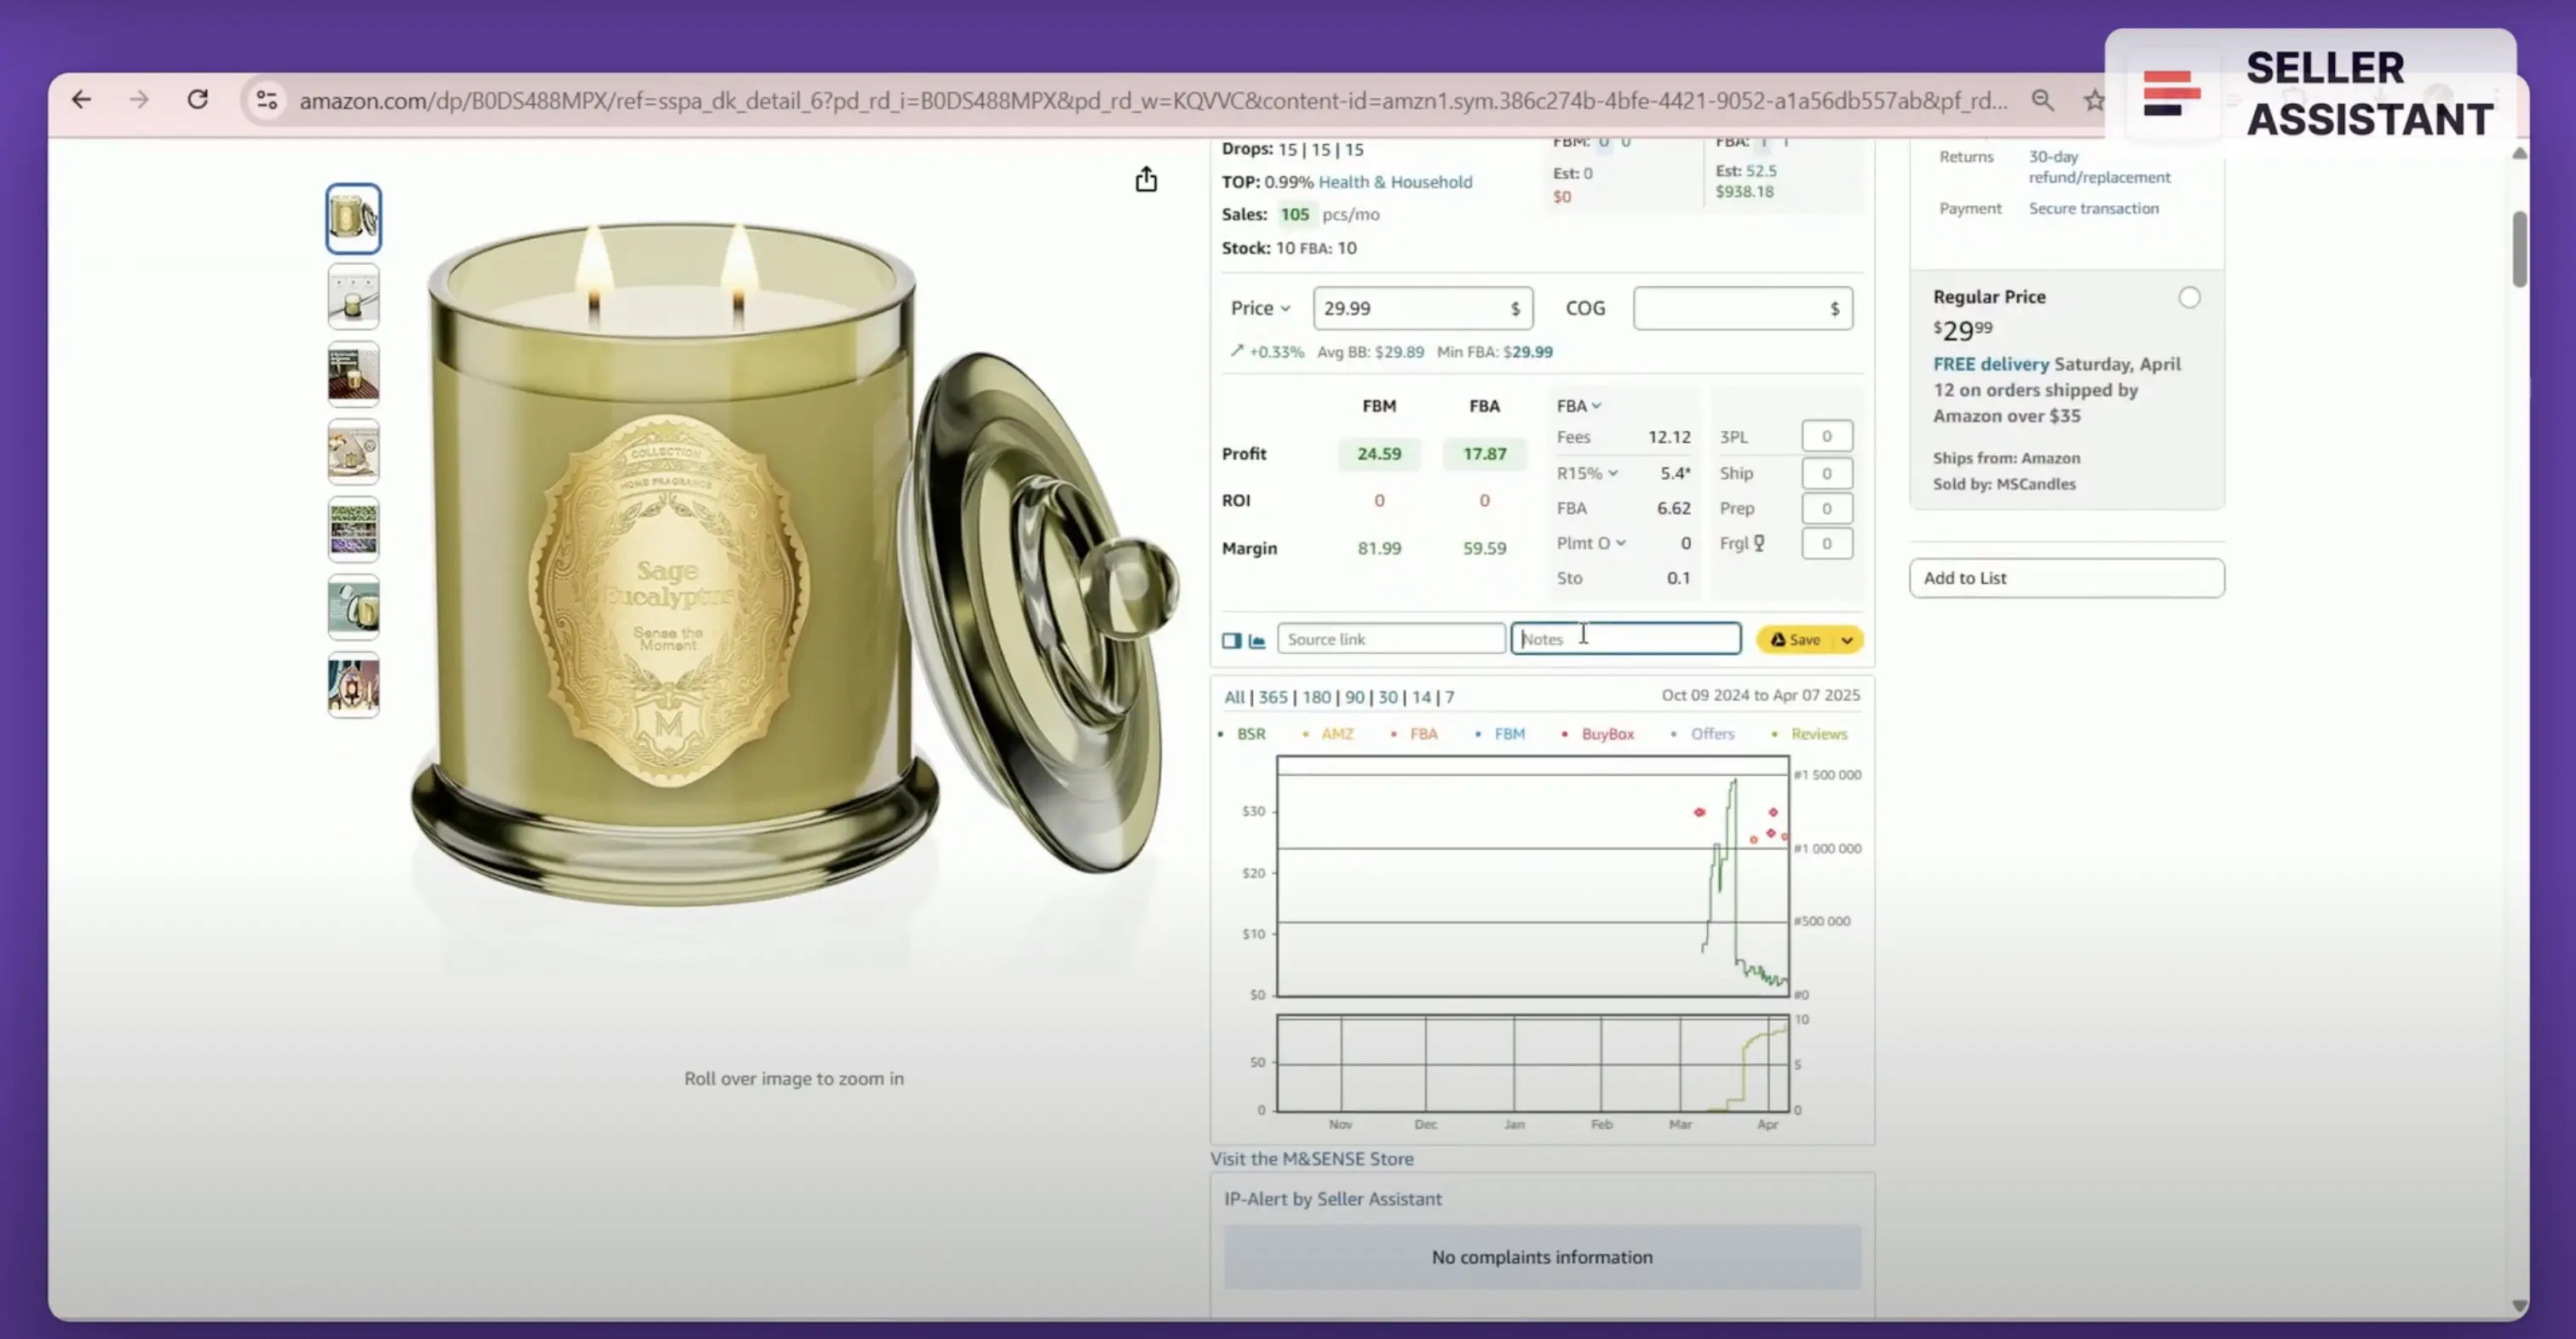Image resolution: width=2576 pixels, height=1339 pixels.
Task: Click the browser reload icon
Action: click(197, 100)
